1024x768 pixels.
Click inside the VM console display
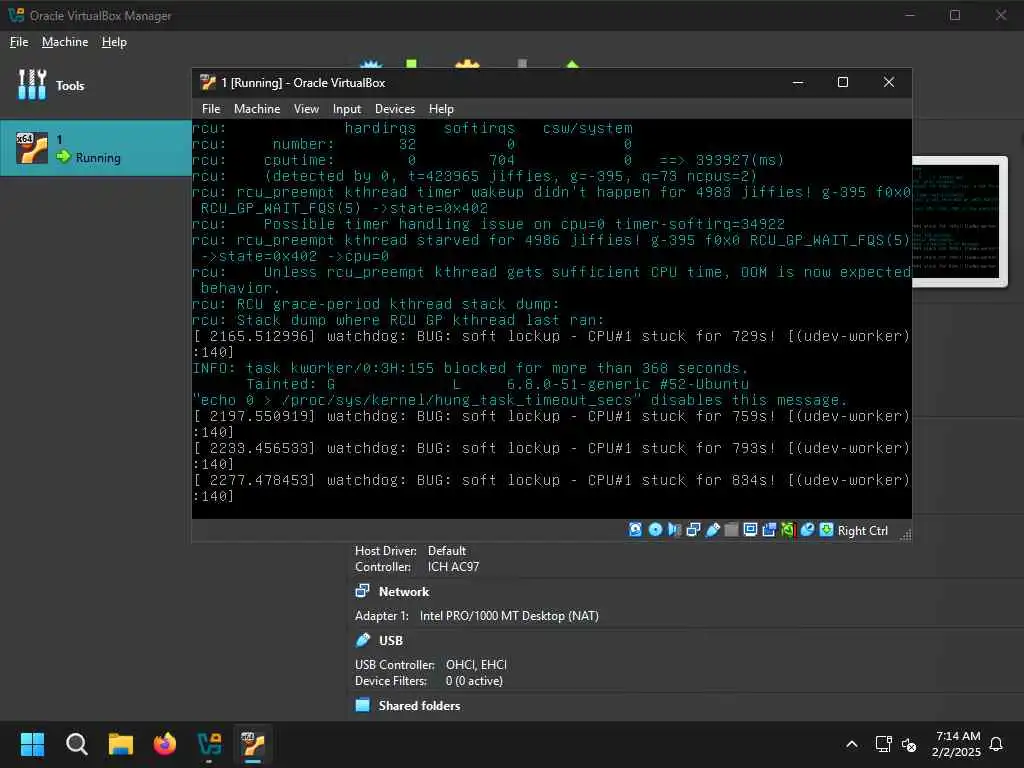pyautogui.click(x=552, y=319)
